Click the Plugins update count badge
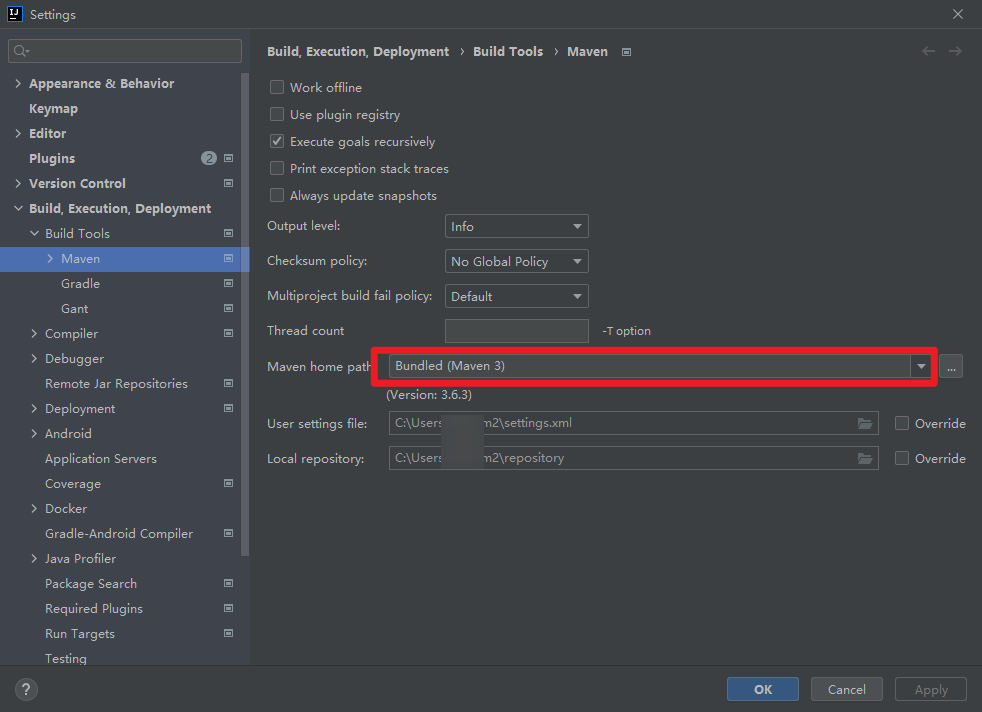This screenshot has height=712, width=982. [x=209, y=158]
